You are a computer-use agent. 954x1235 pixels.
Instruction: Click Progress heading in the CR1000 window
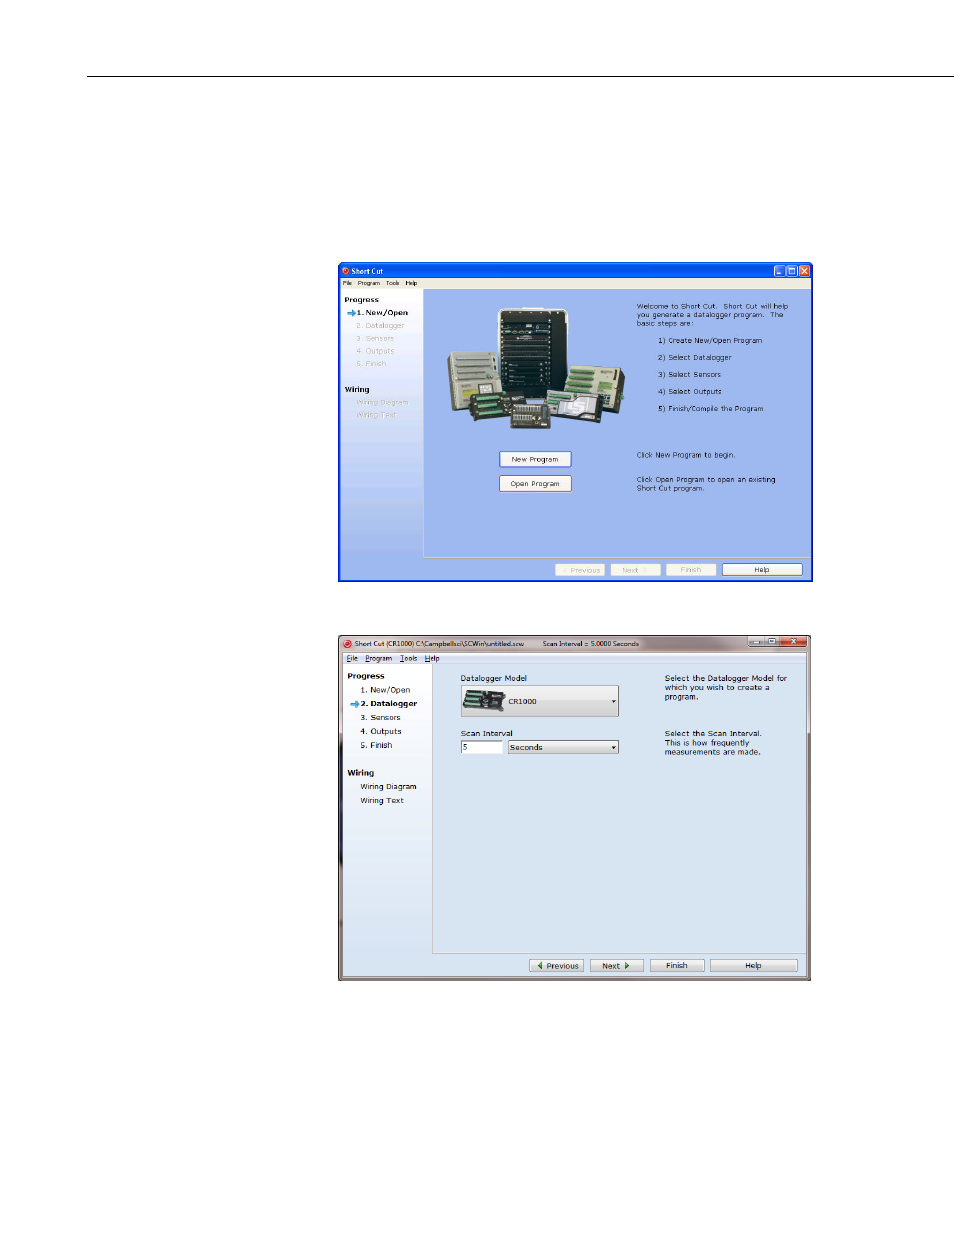click(366, 677)
